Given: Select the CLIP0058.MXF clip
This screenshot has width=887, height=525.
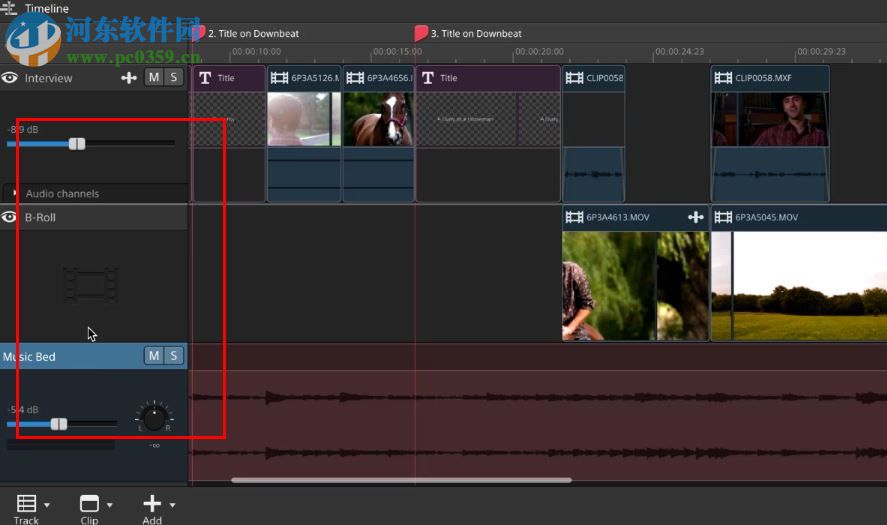Looking at the screenshot, I should (x=770, y=133).
